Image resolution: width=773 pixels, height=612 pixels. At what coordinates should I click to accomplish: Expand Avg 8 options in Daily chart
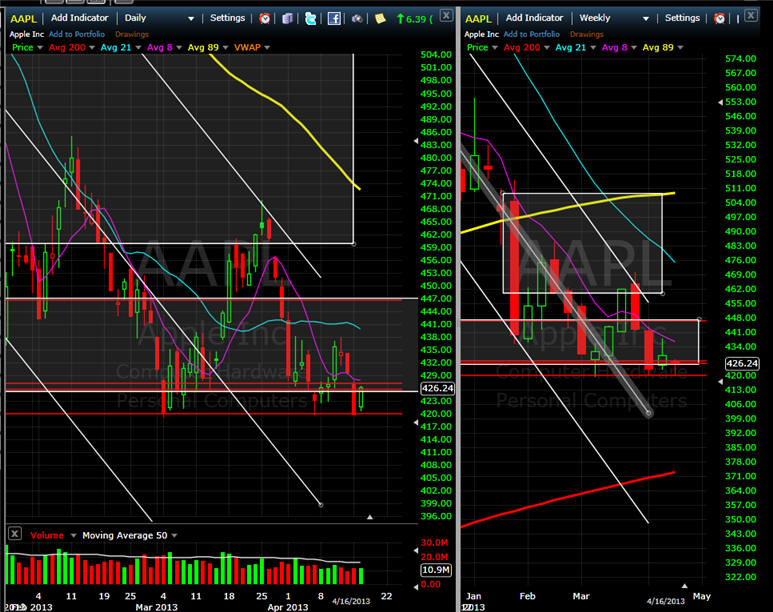(179, 48)
